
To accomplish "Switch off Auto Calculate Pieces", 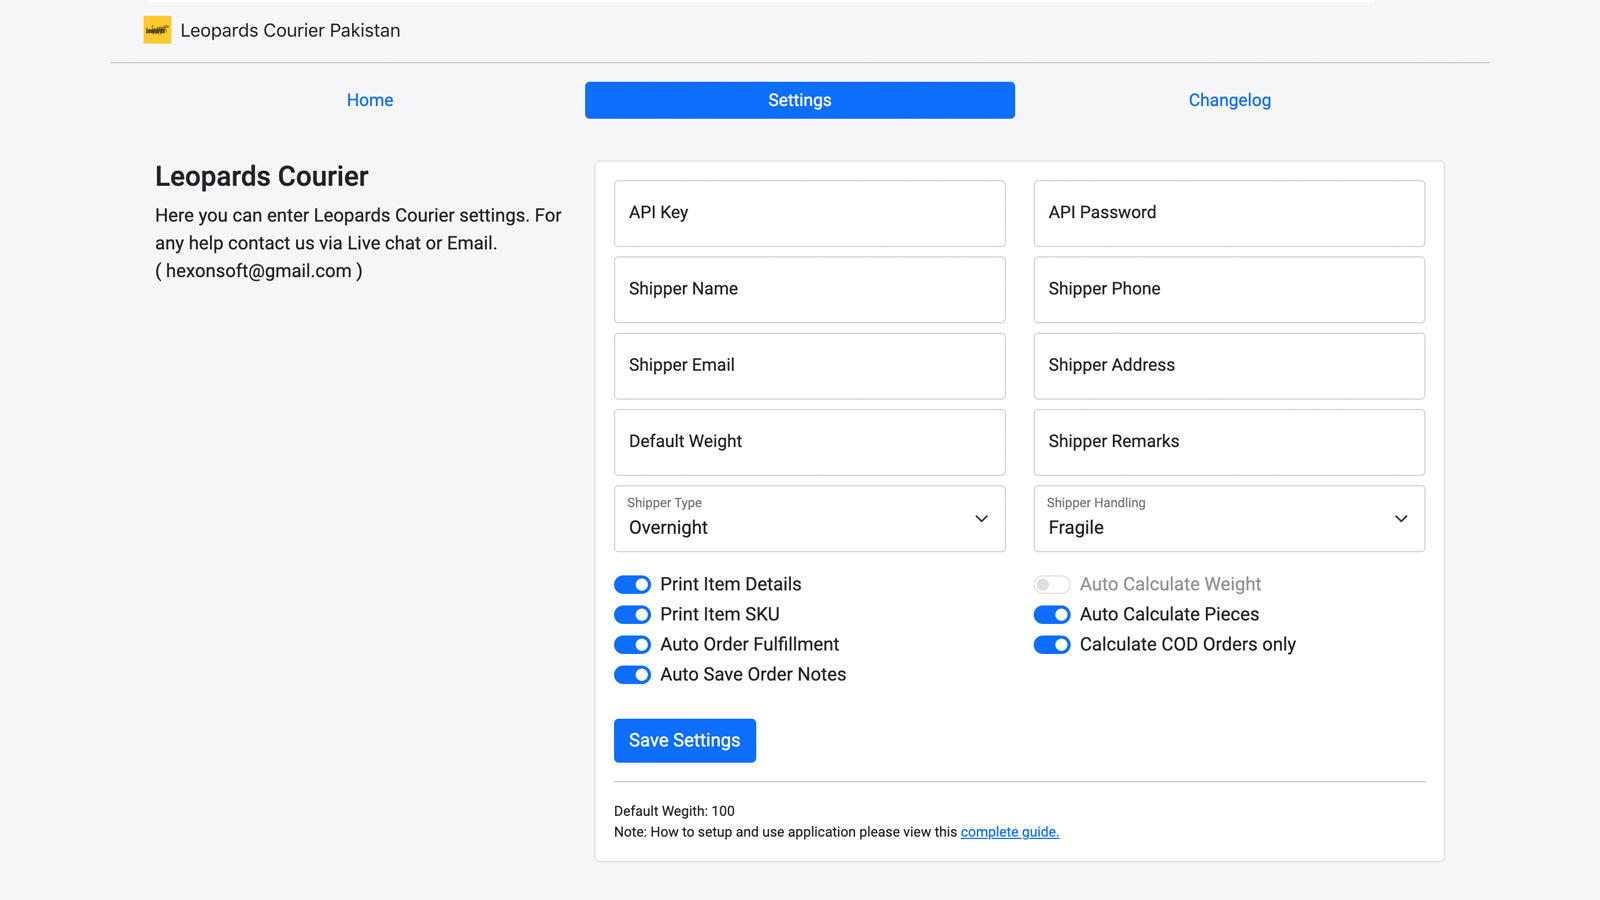I will tap(1052, 615).
